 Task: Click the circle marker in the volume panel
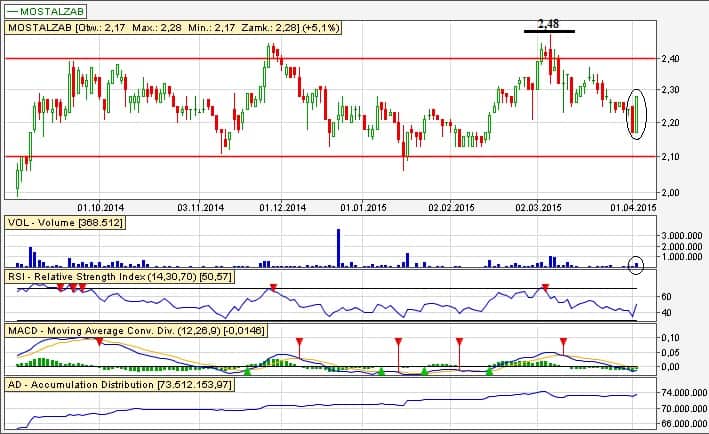click(637, 264)
